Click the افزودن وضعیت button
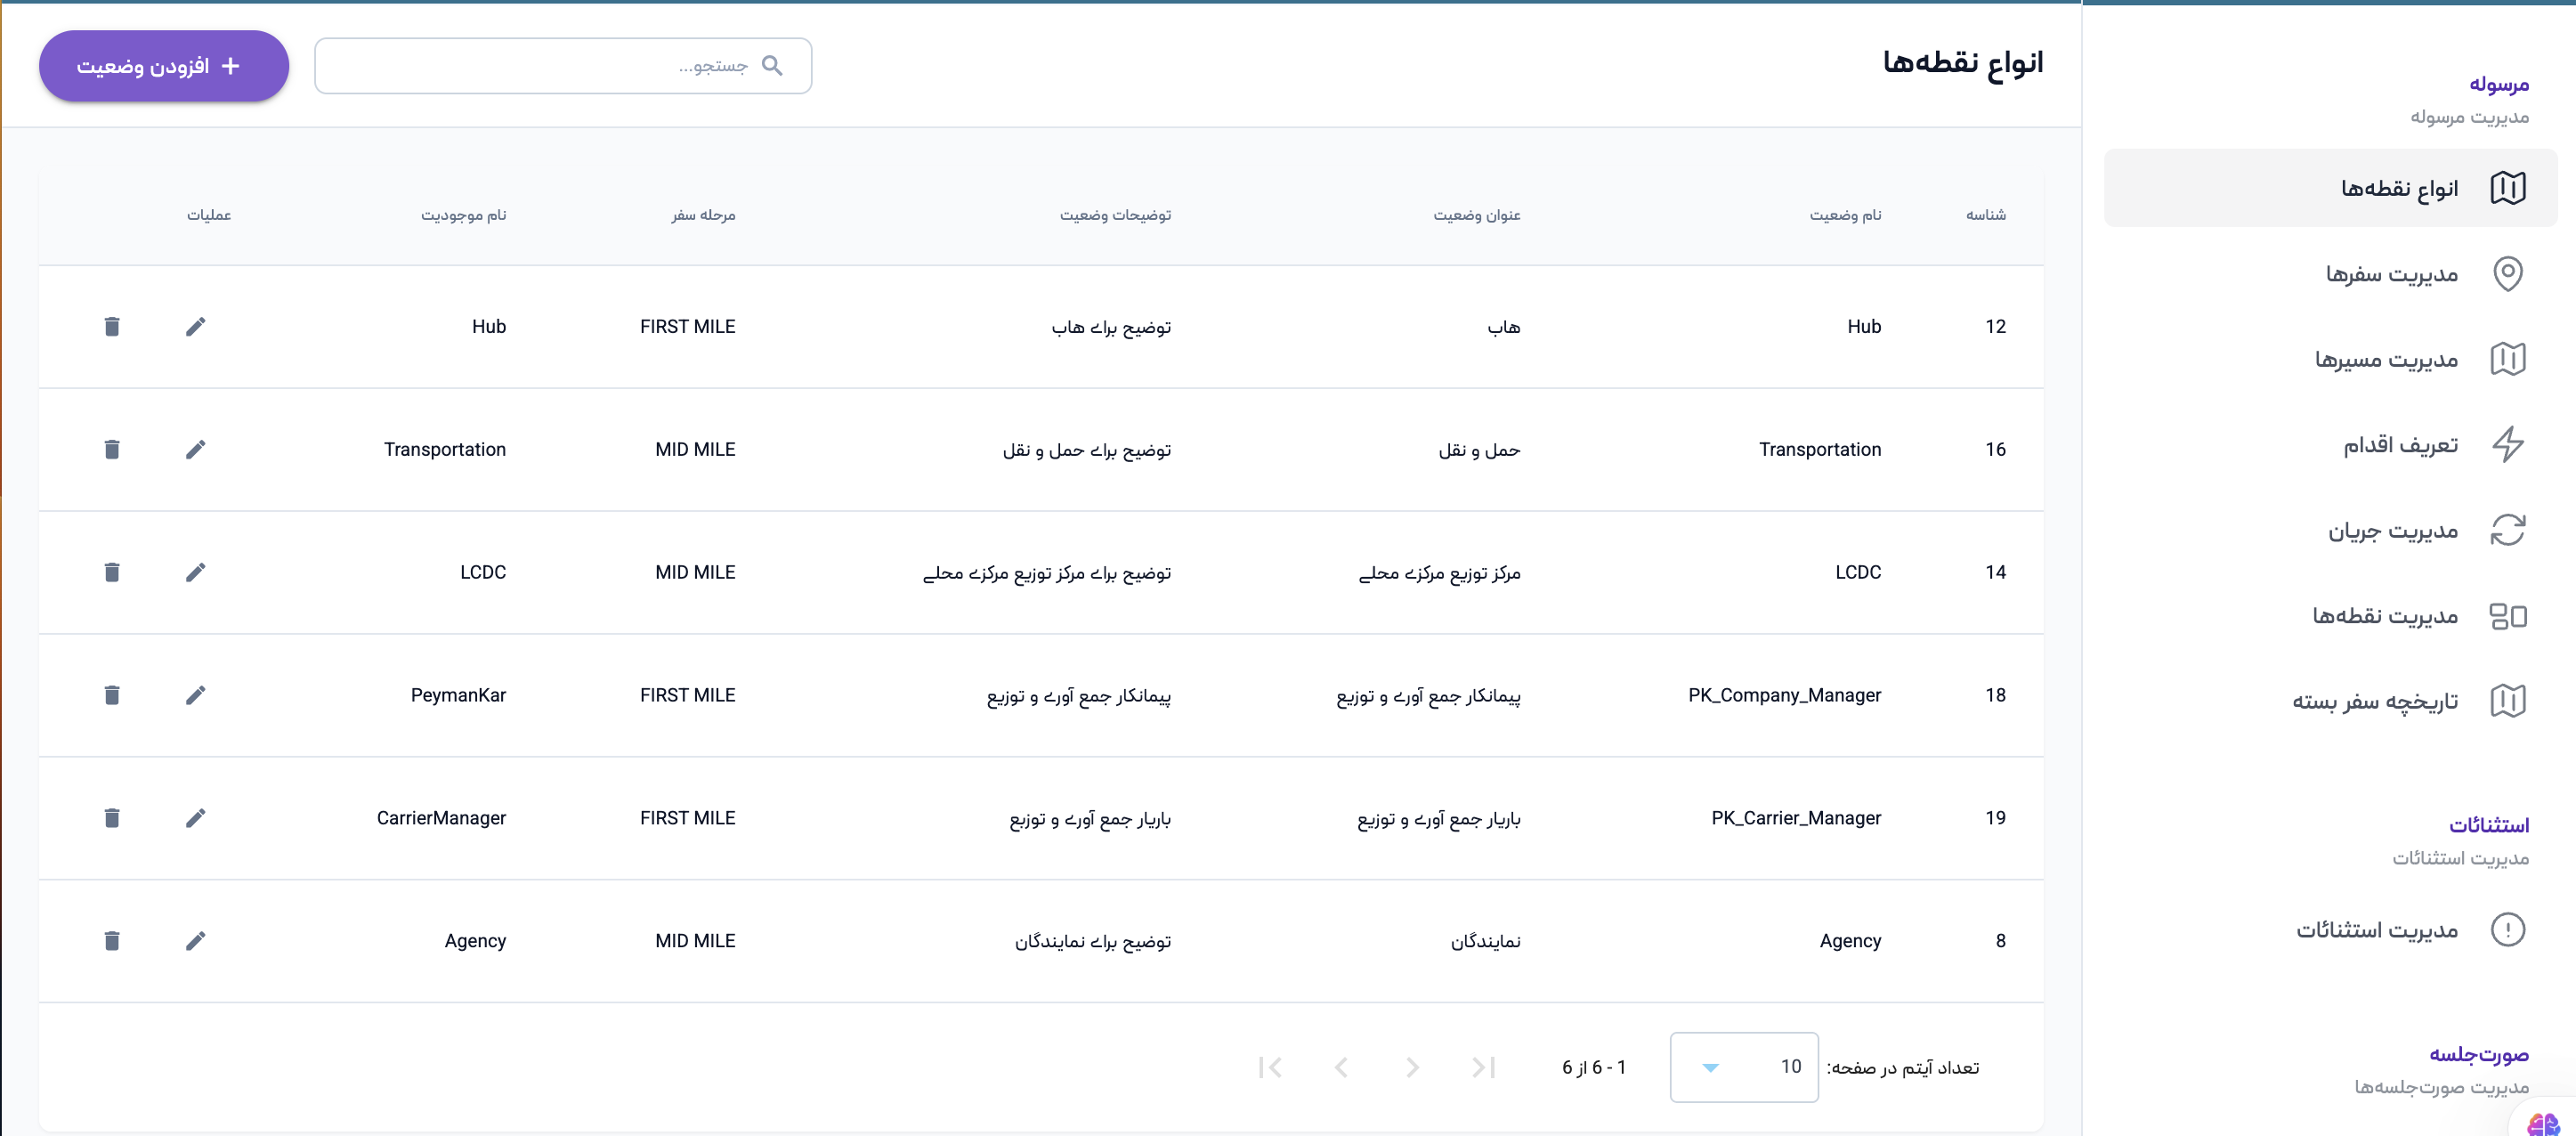2576x1136 pixels. point(164,66)
